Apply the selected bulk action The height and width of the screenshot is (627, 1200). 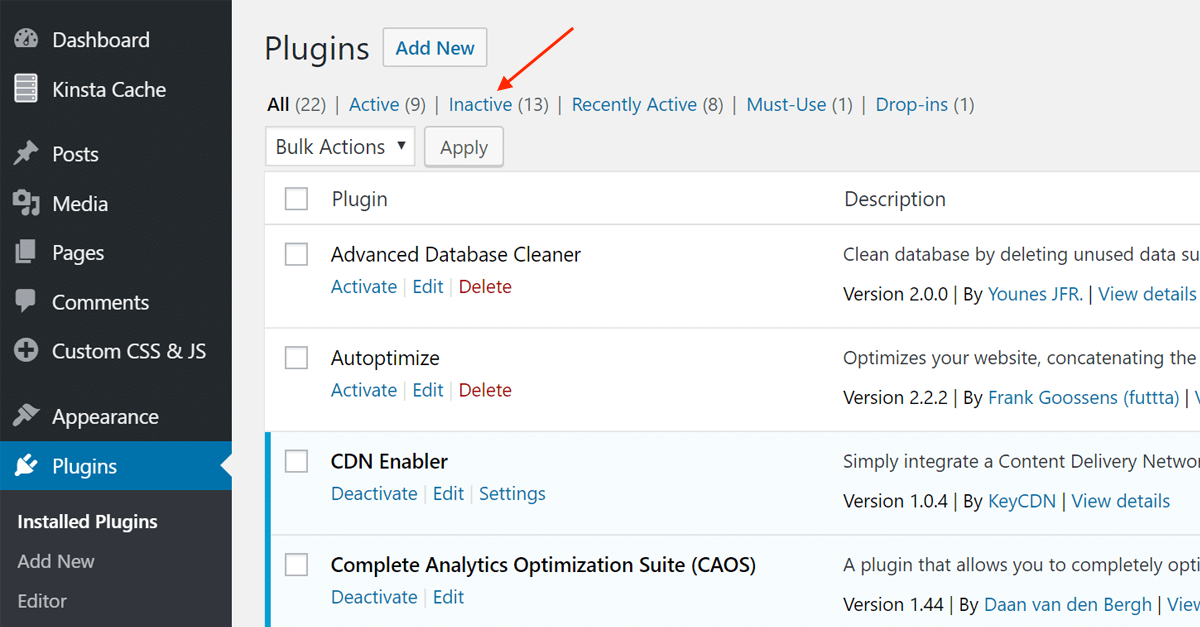pos(464,147)
